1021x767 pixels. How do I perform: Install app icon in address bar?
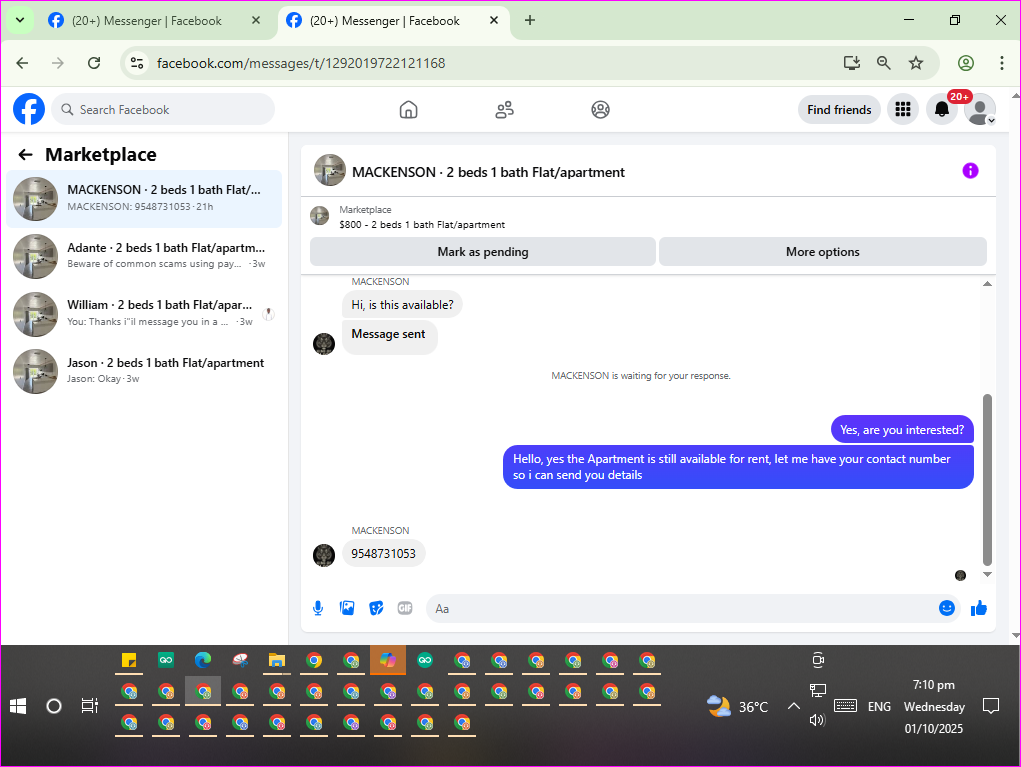point(852,63)
